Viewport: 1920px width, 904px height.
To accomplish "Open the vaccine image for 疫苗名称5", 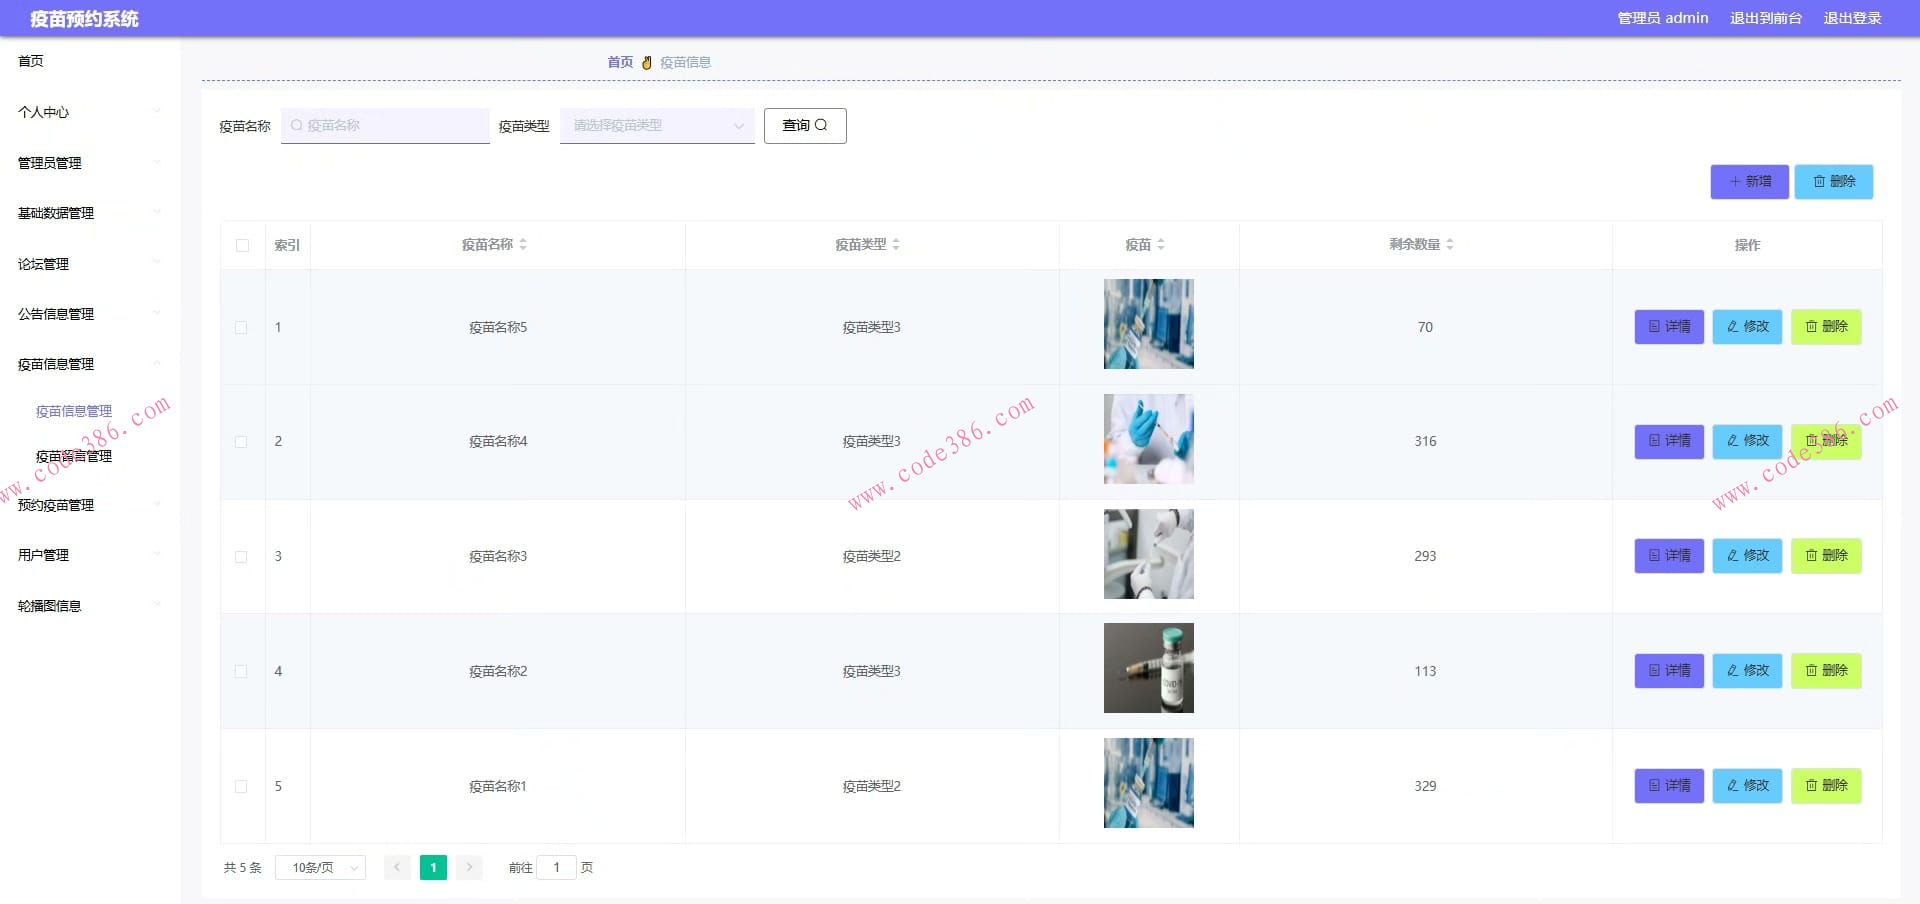I will (1149, 324).
